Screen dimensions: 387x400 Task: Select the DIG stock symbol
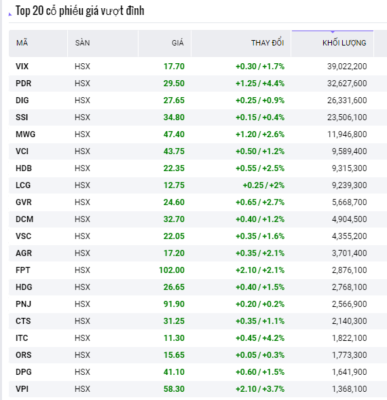pyautogui.click(x=22, y=100)
